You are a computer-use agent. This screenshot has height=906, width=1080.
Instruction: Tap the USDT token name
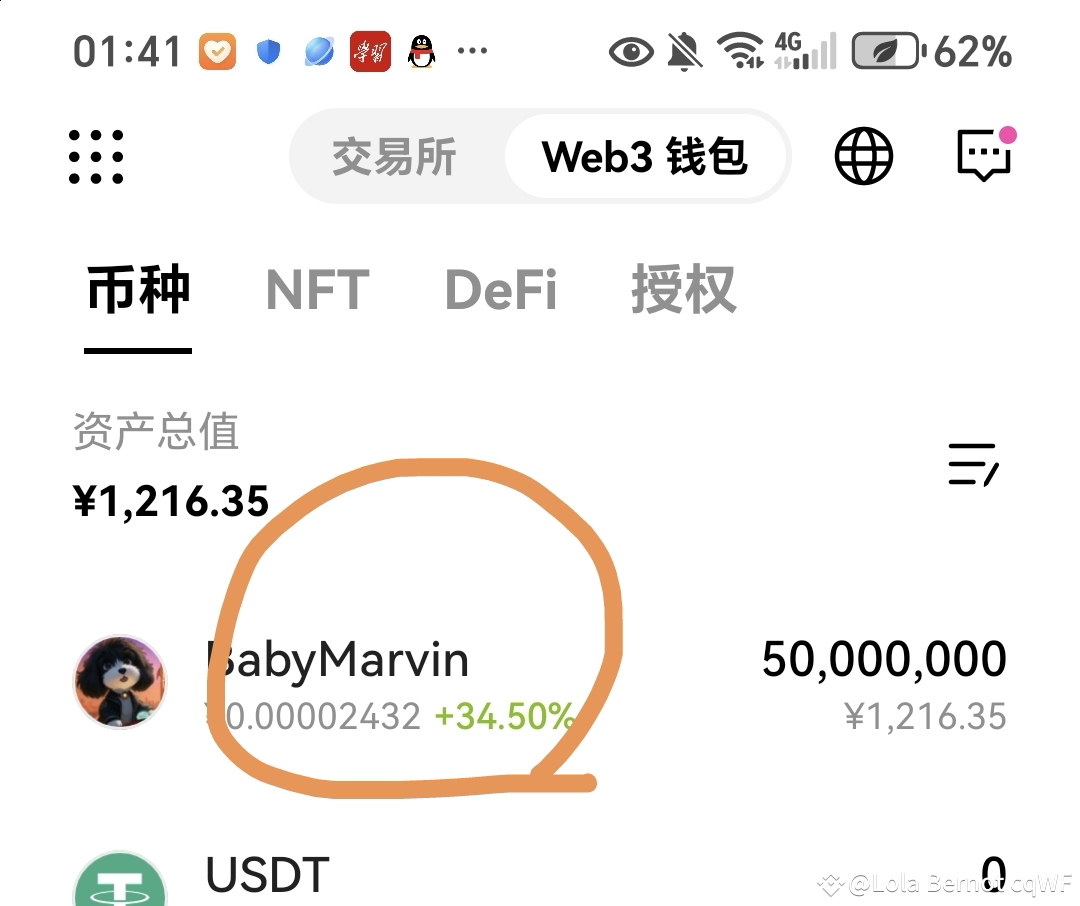[x=268, y=876]
